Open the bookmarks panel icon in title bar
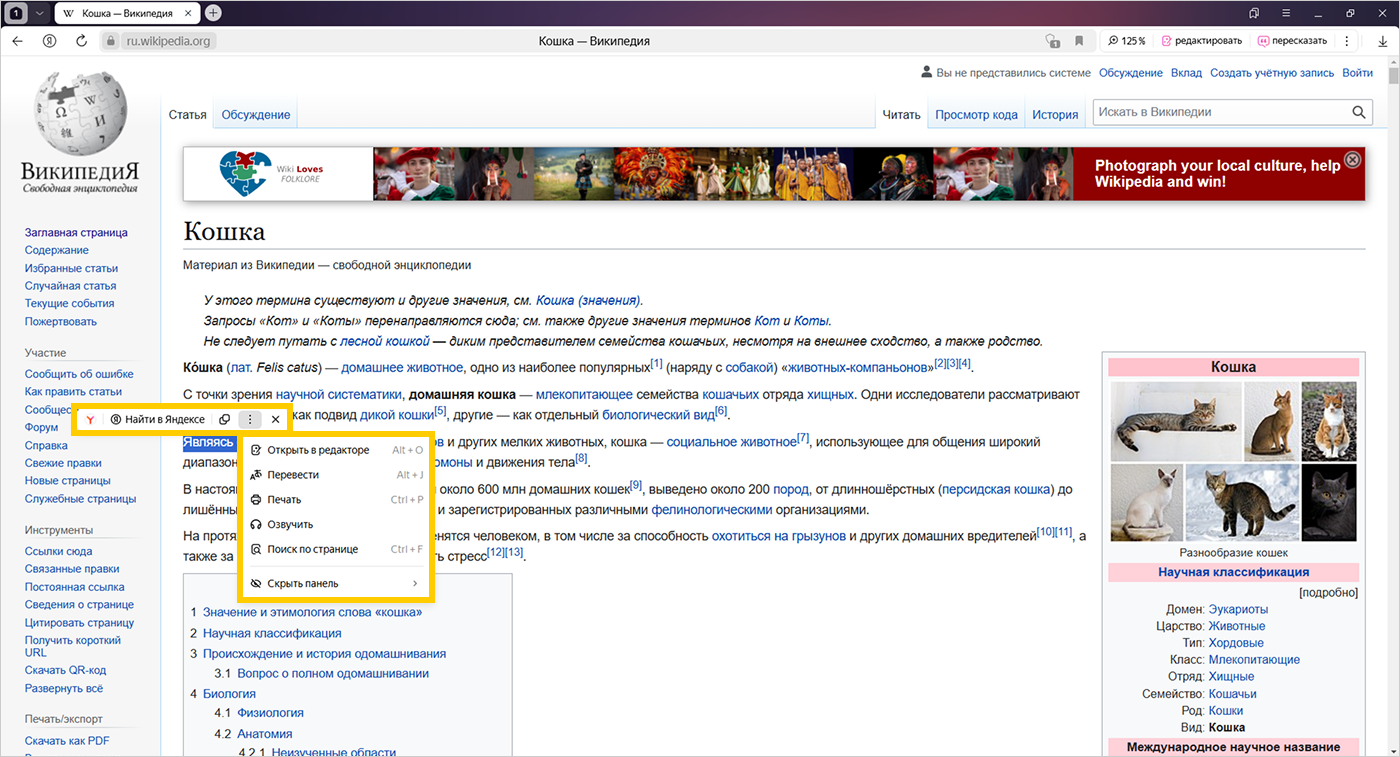The width and height of the screenshot is (1400, 757). [x=1254, y=13]
